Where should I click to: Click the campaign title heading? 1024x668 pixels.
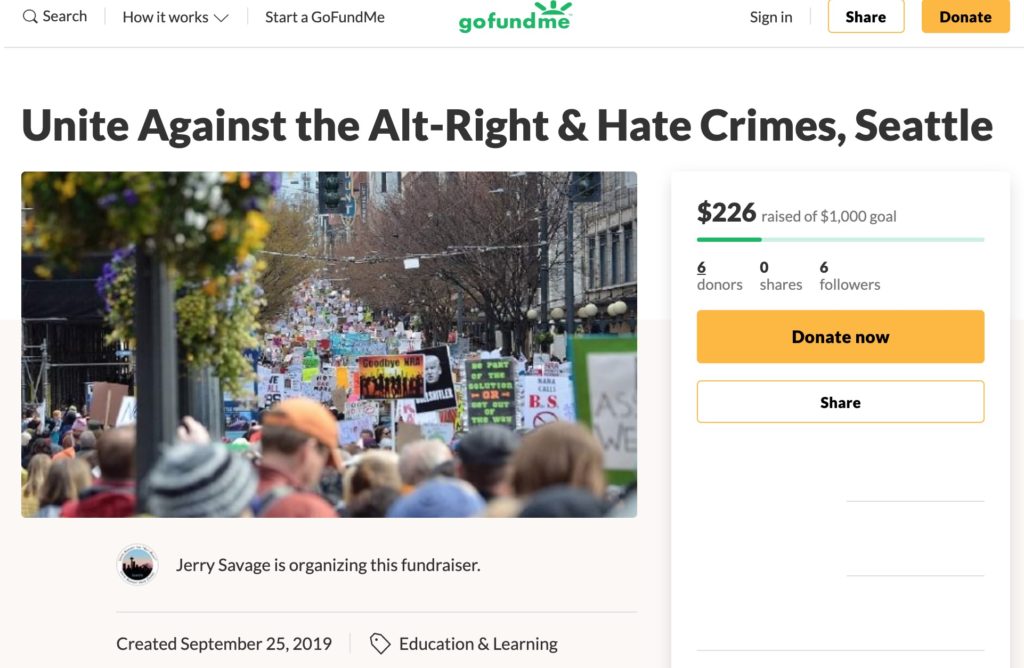(x=507, y=125)
